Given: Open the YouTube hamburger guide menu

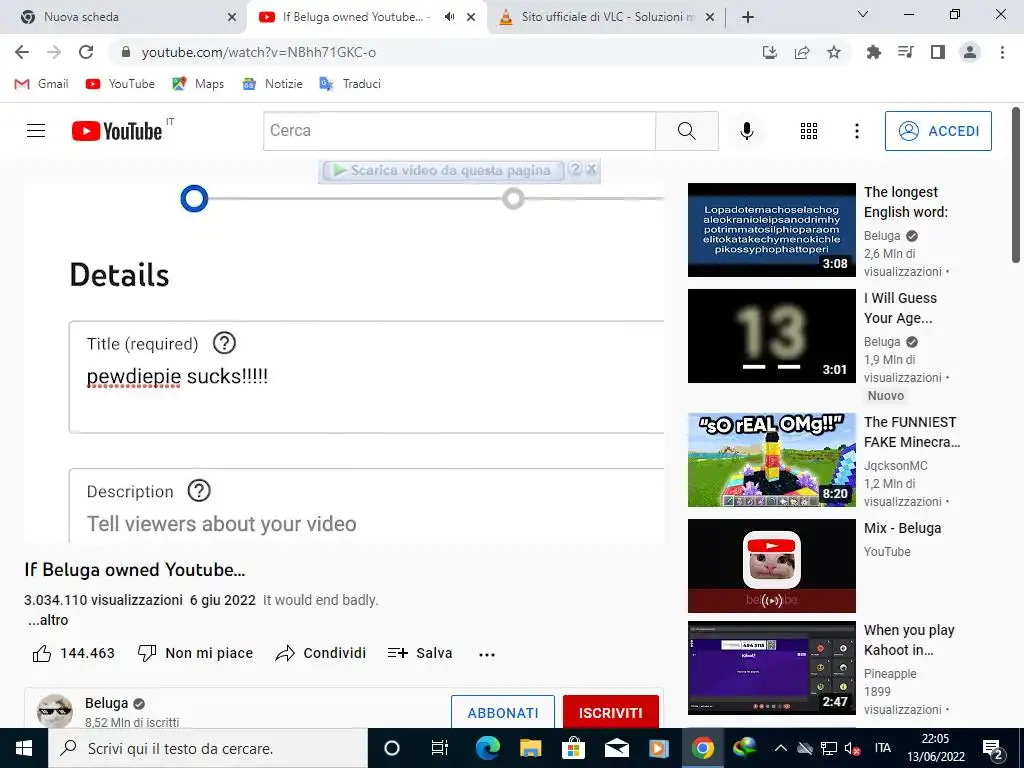Looking at the screenshot, I should [x=36, y=131].
